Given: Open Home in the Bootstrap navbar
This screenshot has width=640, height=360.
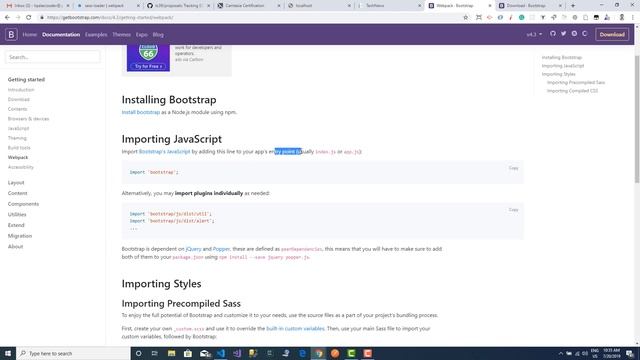Looking at the screenshot, I should point(29,35).
